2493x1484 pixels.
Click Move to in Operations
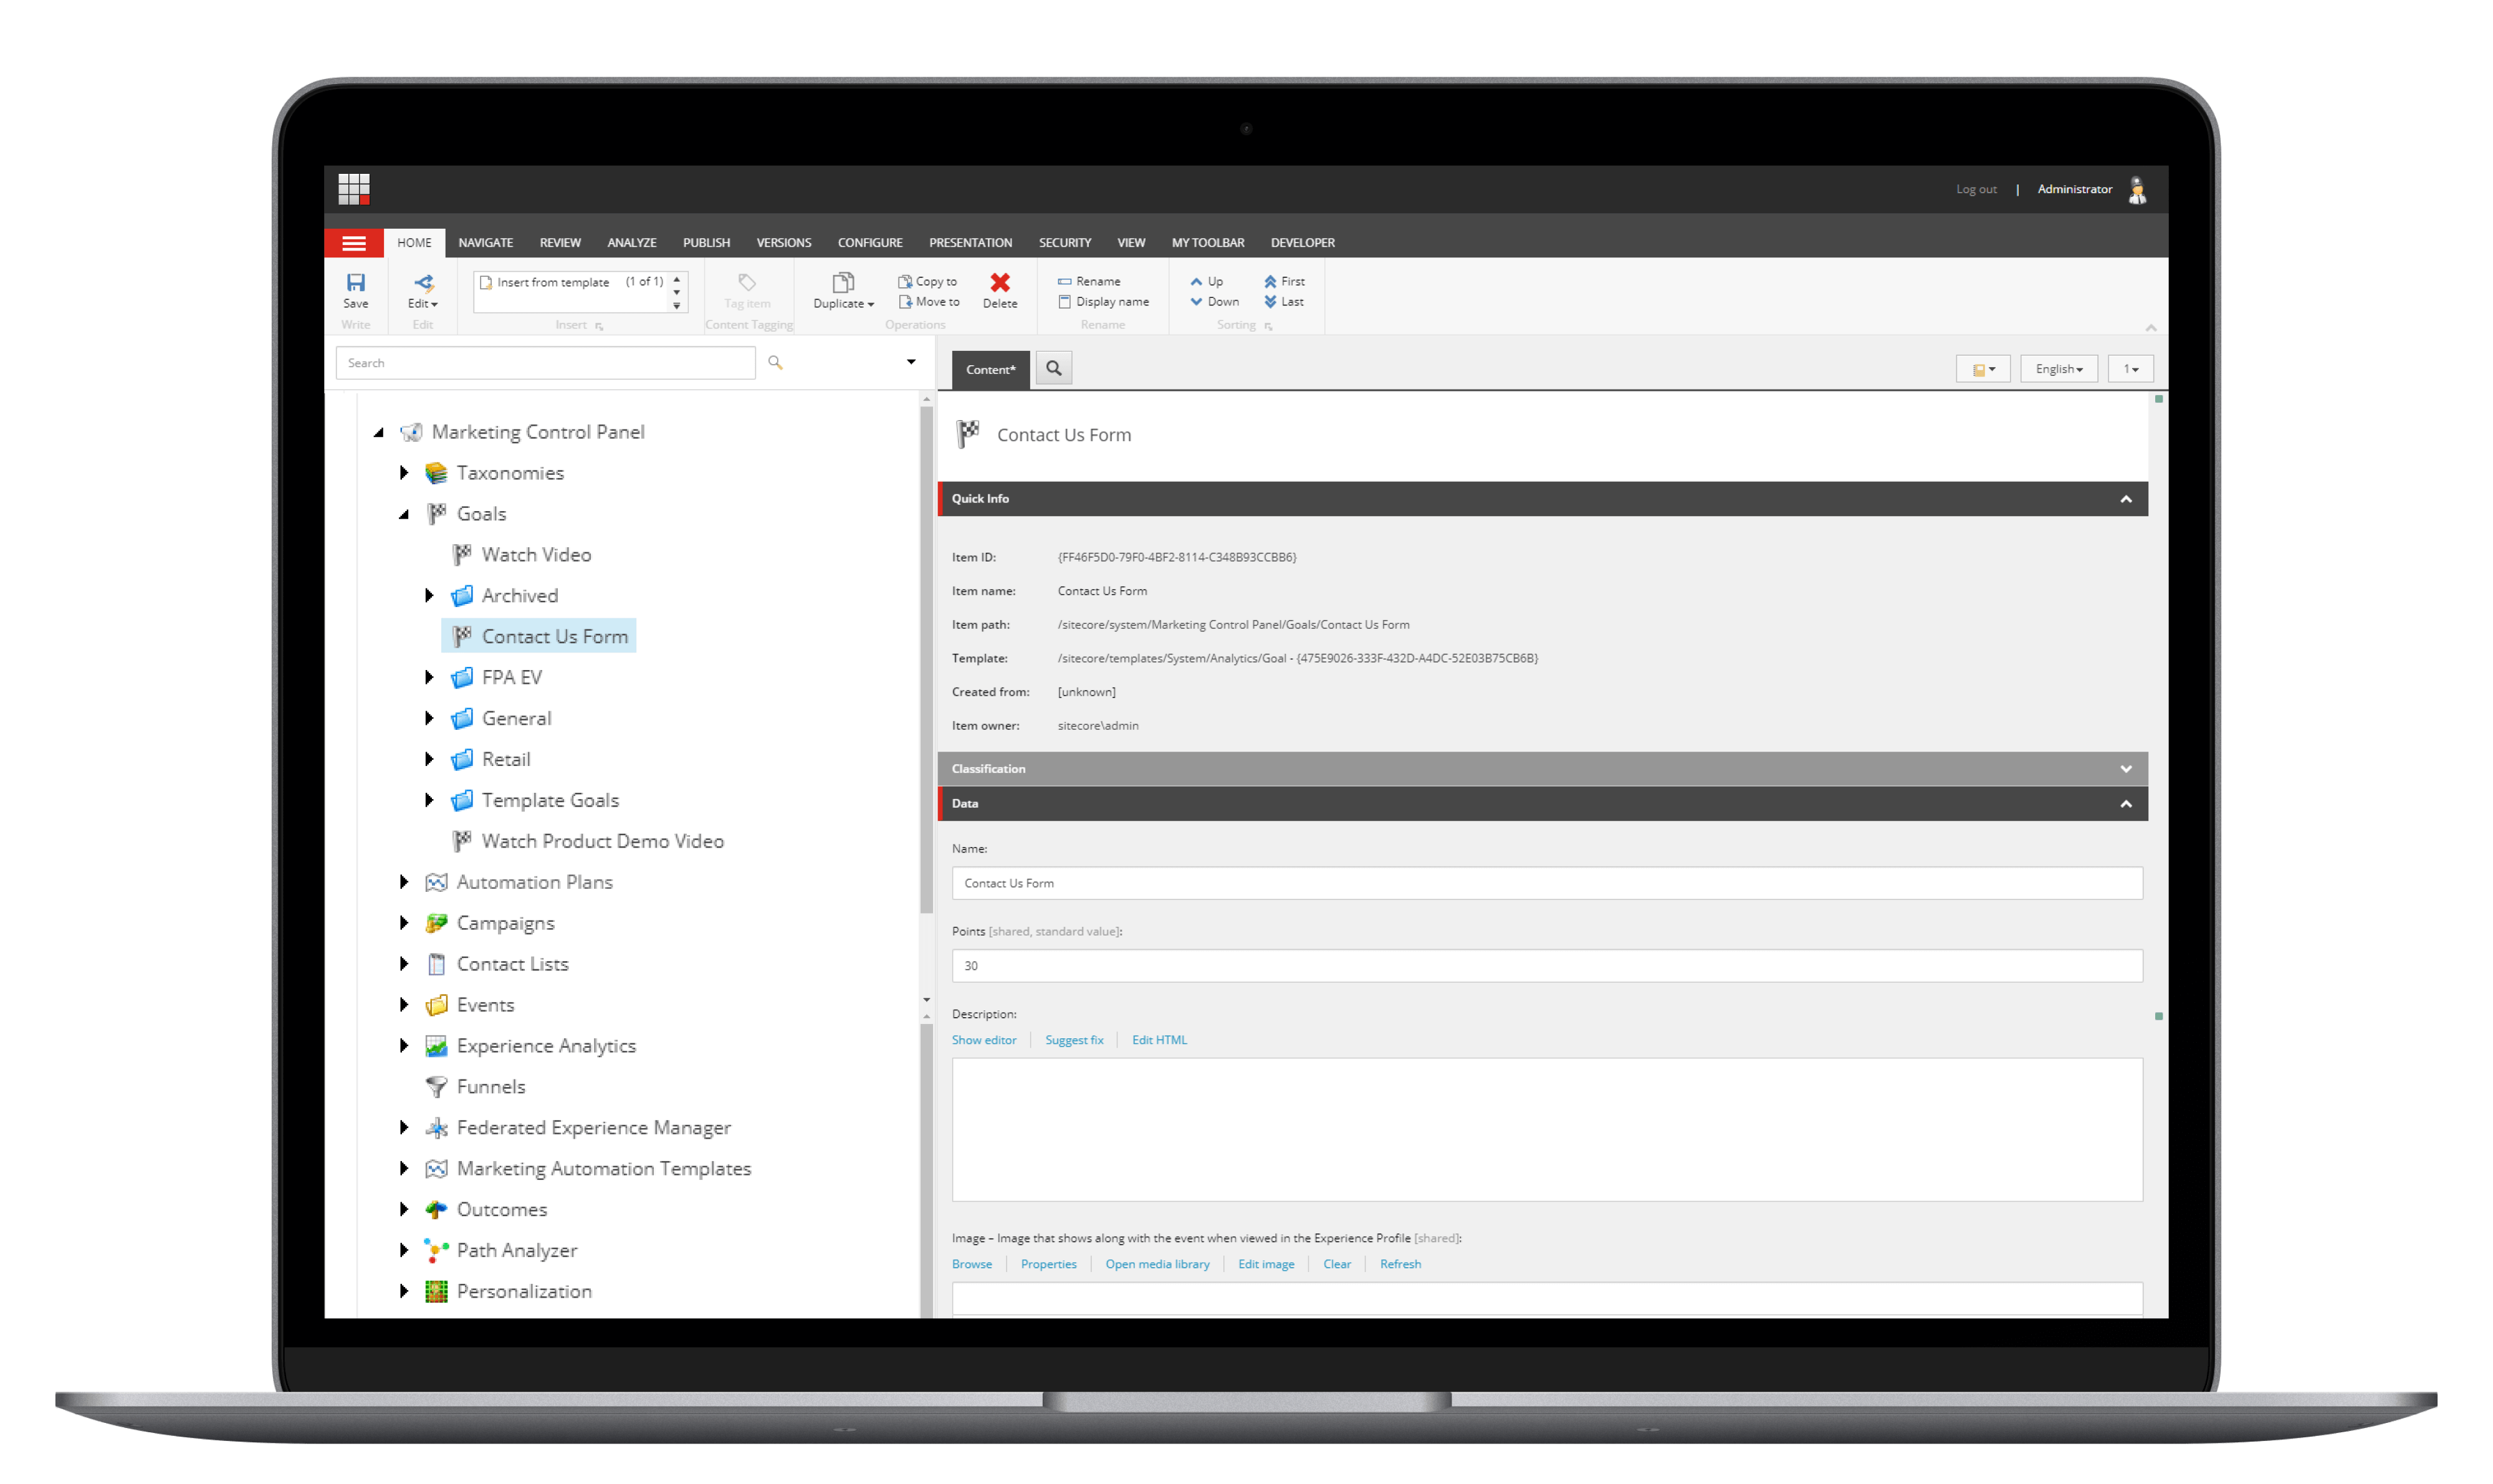pyautogui.click(x=928, y=302)
